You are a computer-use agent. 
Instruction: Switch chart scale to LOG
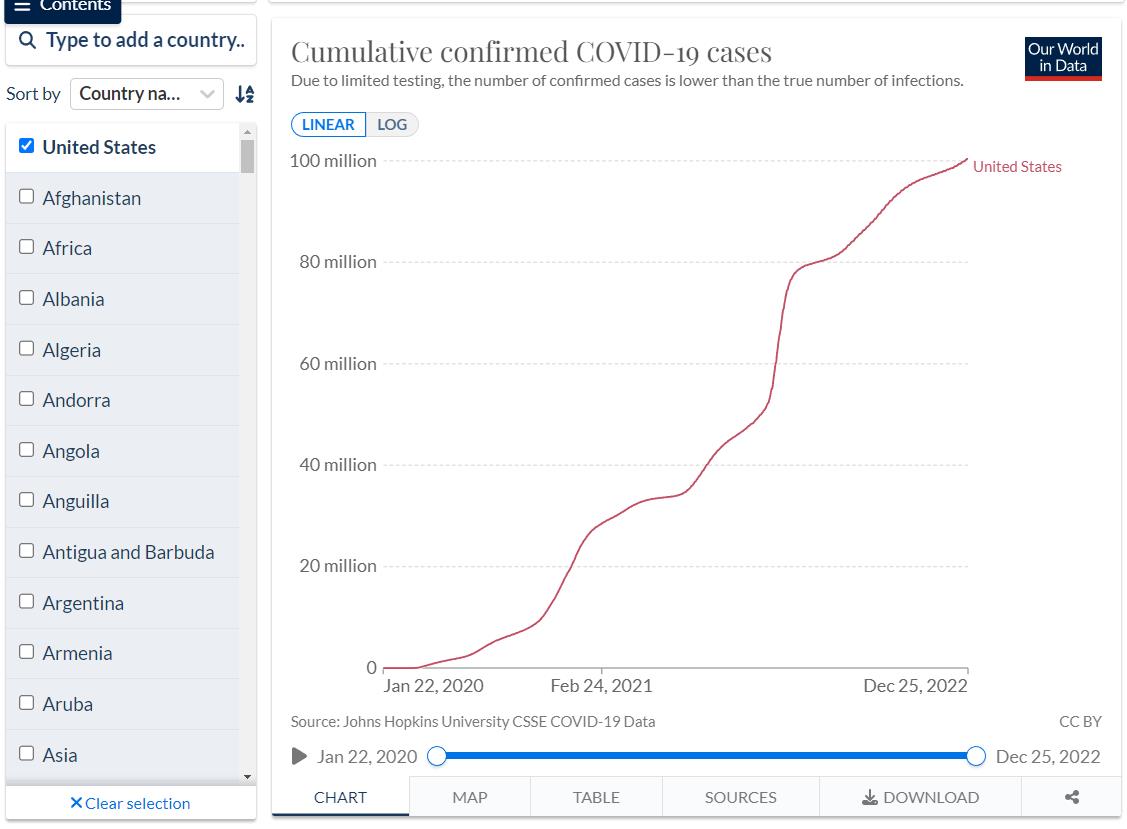click(392, 125)
